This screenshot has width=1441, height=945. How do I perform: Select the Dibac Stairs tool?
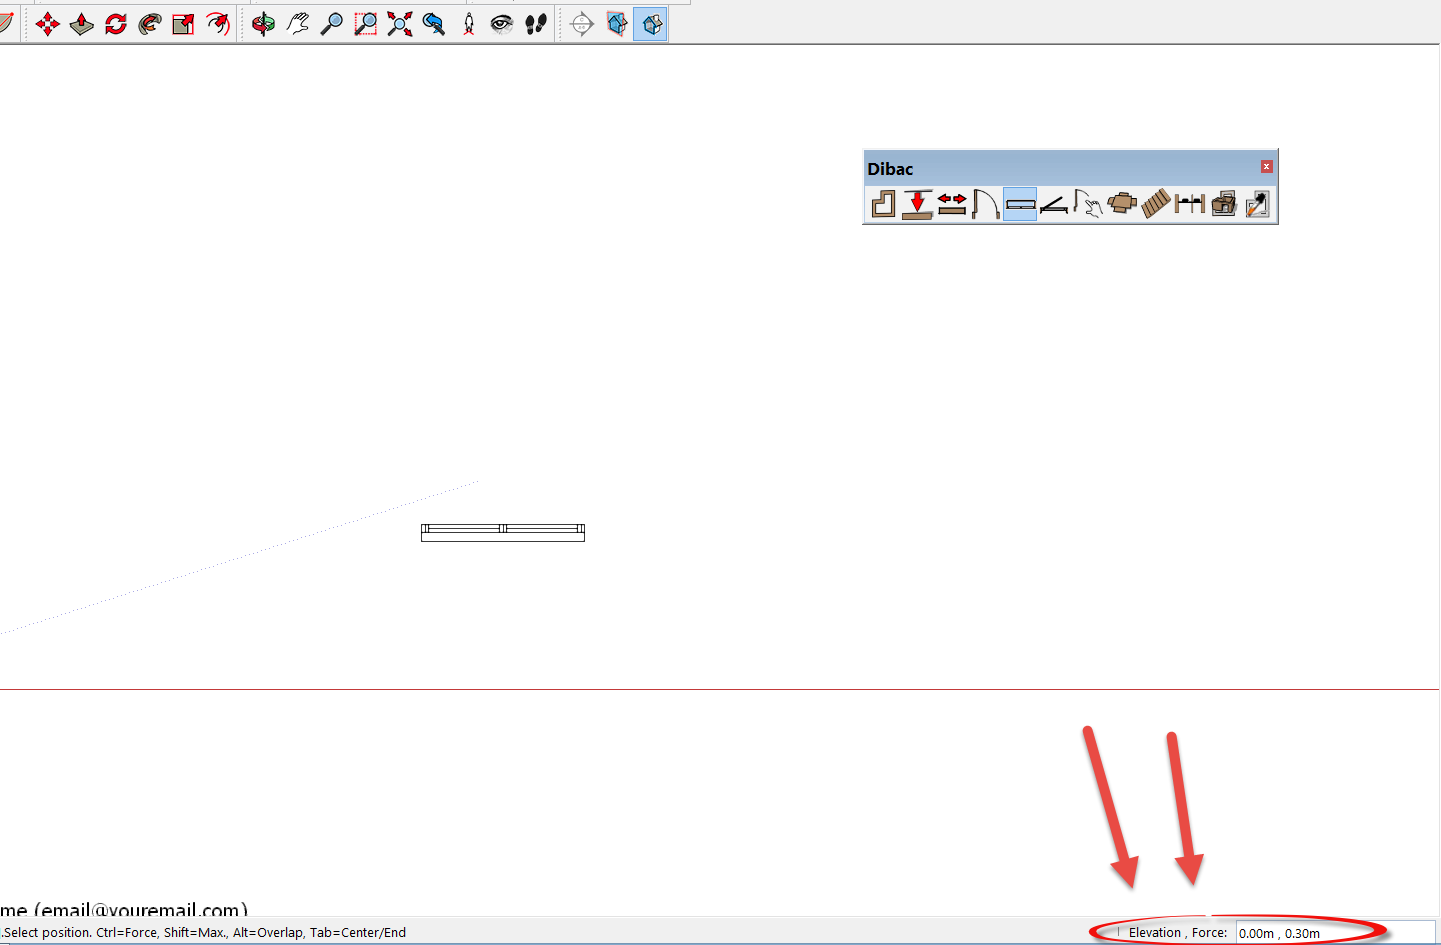(1156, 204)
